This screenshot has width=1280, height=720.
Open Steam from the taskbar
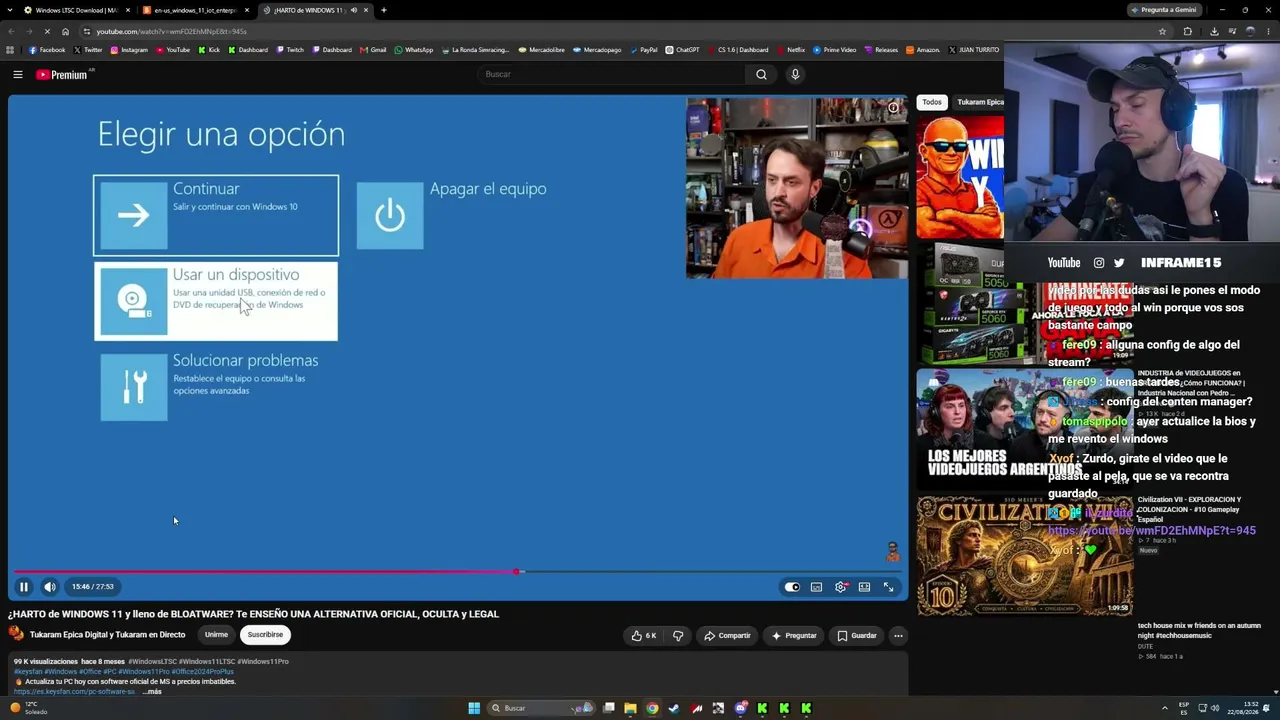(x=674, y=708)
